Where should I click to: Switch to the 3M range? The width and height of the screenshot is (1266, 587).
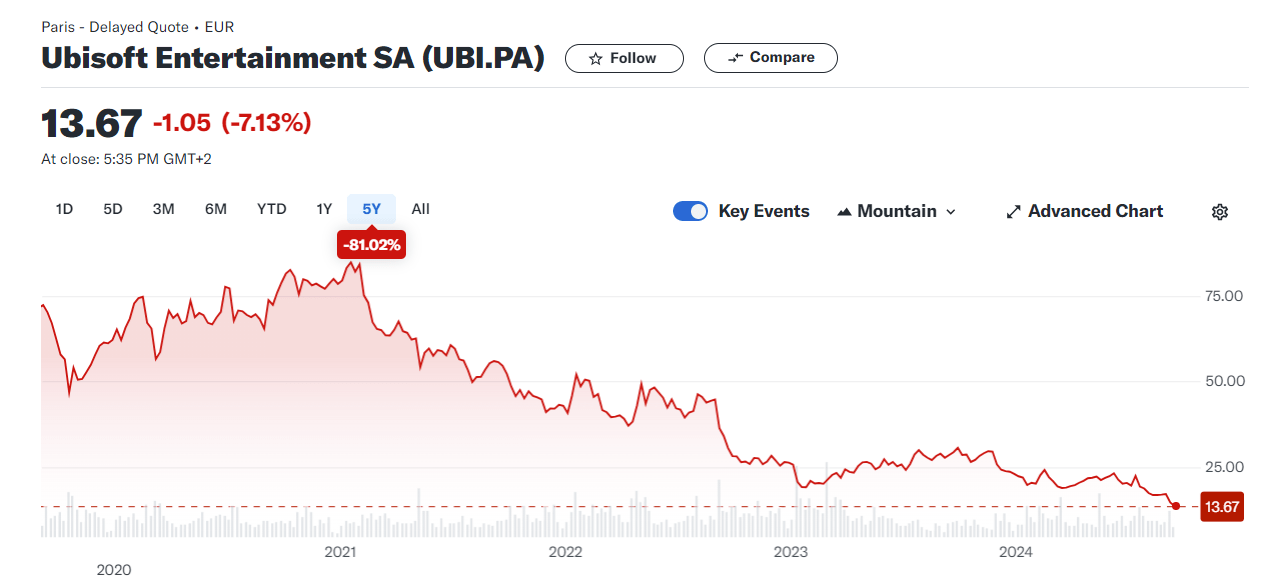click(x=163, y=209)
